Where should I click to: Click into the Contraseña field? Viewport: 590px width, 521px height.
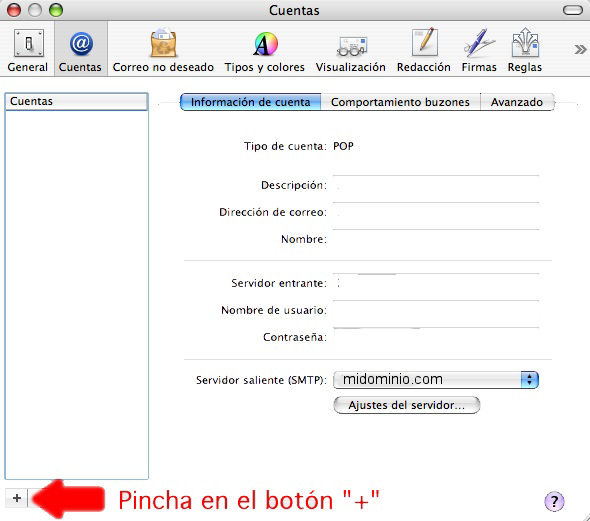coord(436,337)
